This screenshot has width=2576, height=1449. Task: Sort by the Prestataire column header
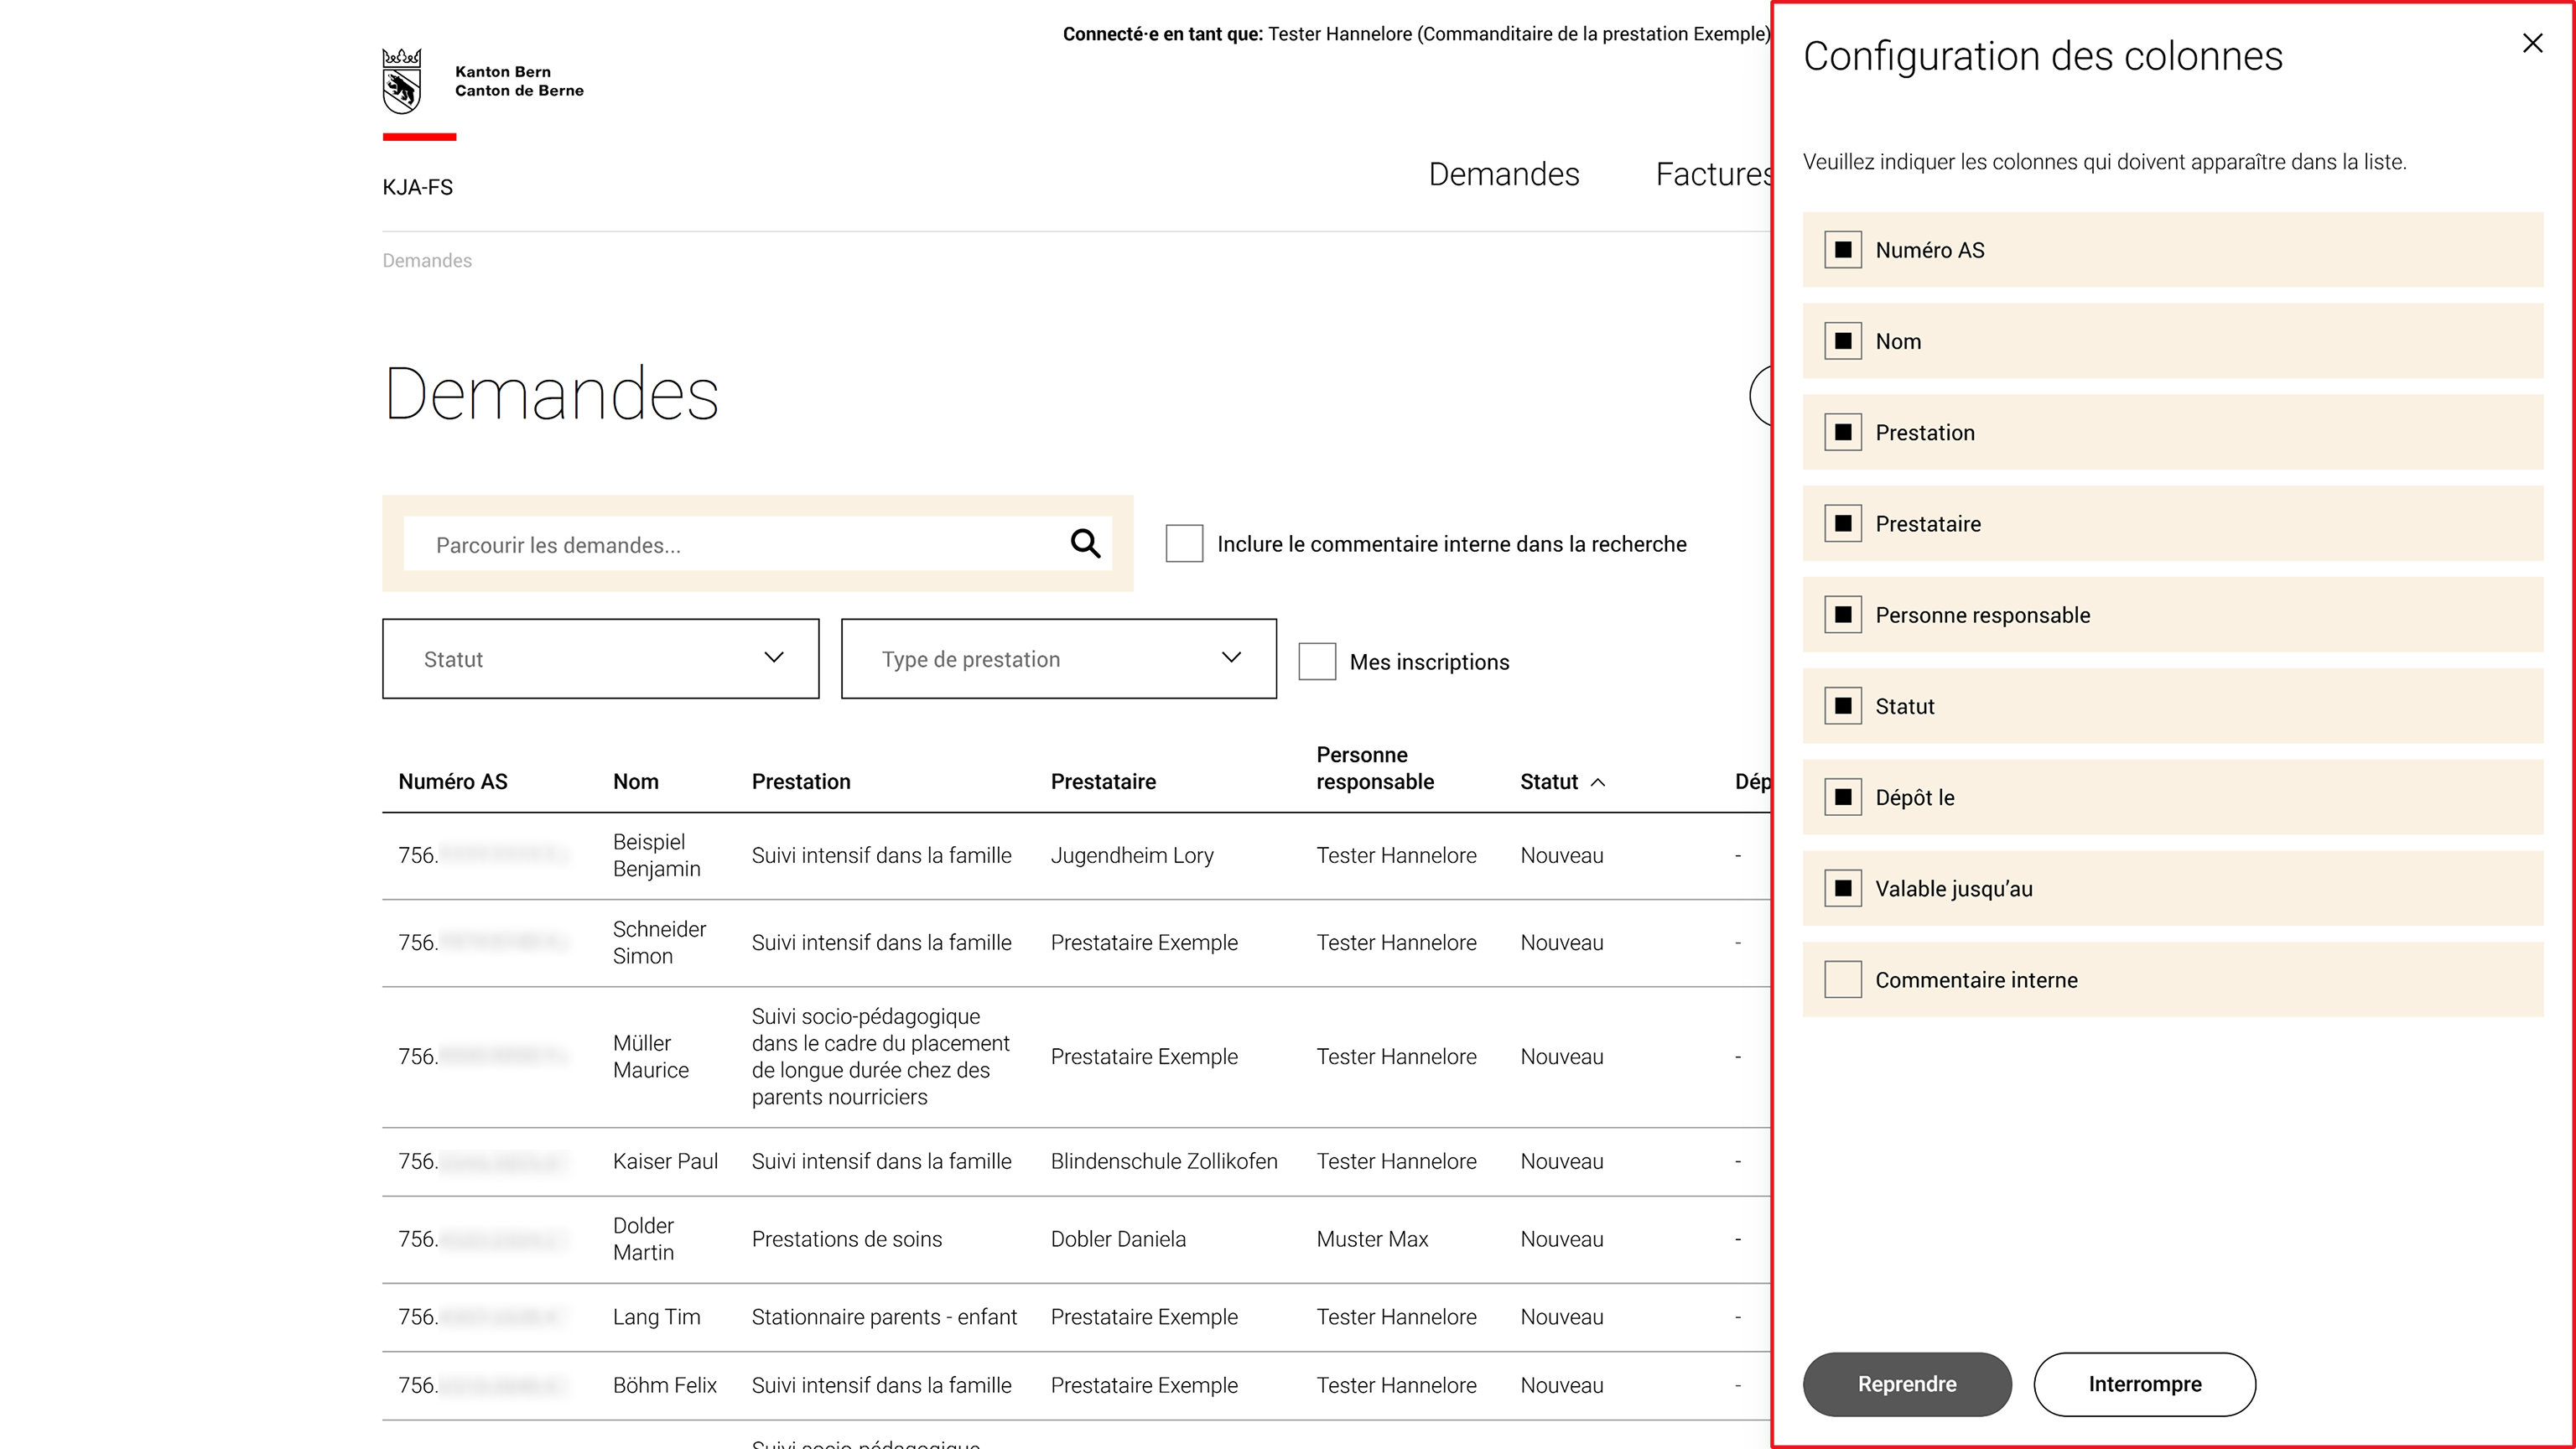(1103, 782)
